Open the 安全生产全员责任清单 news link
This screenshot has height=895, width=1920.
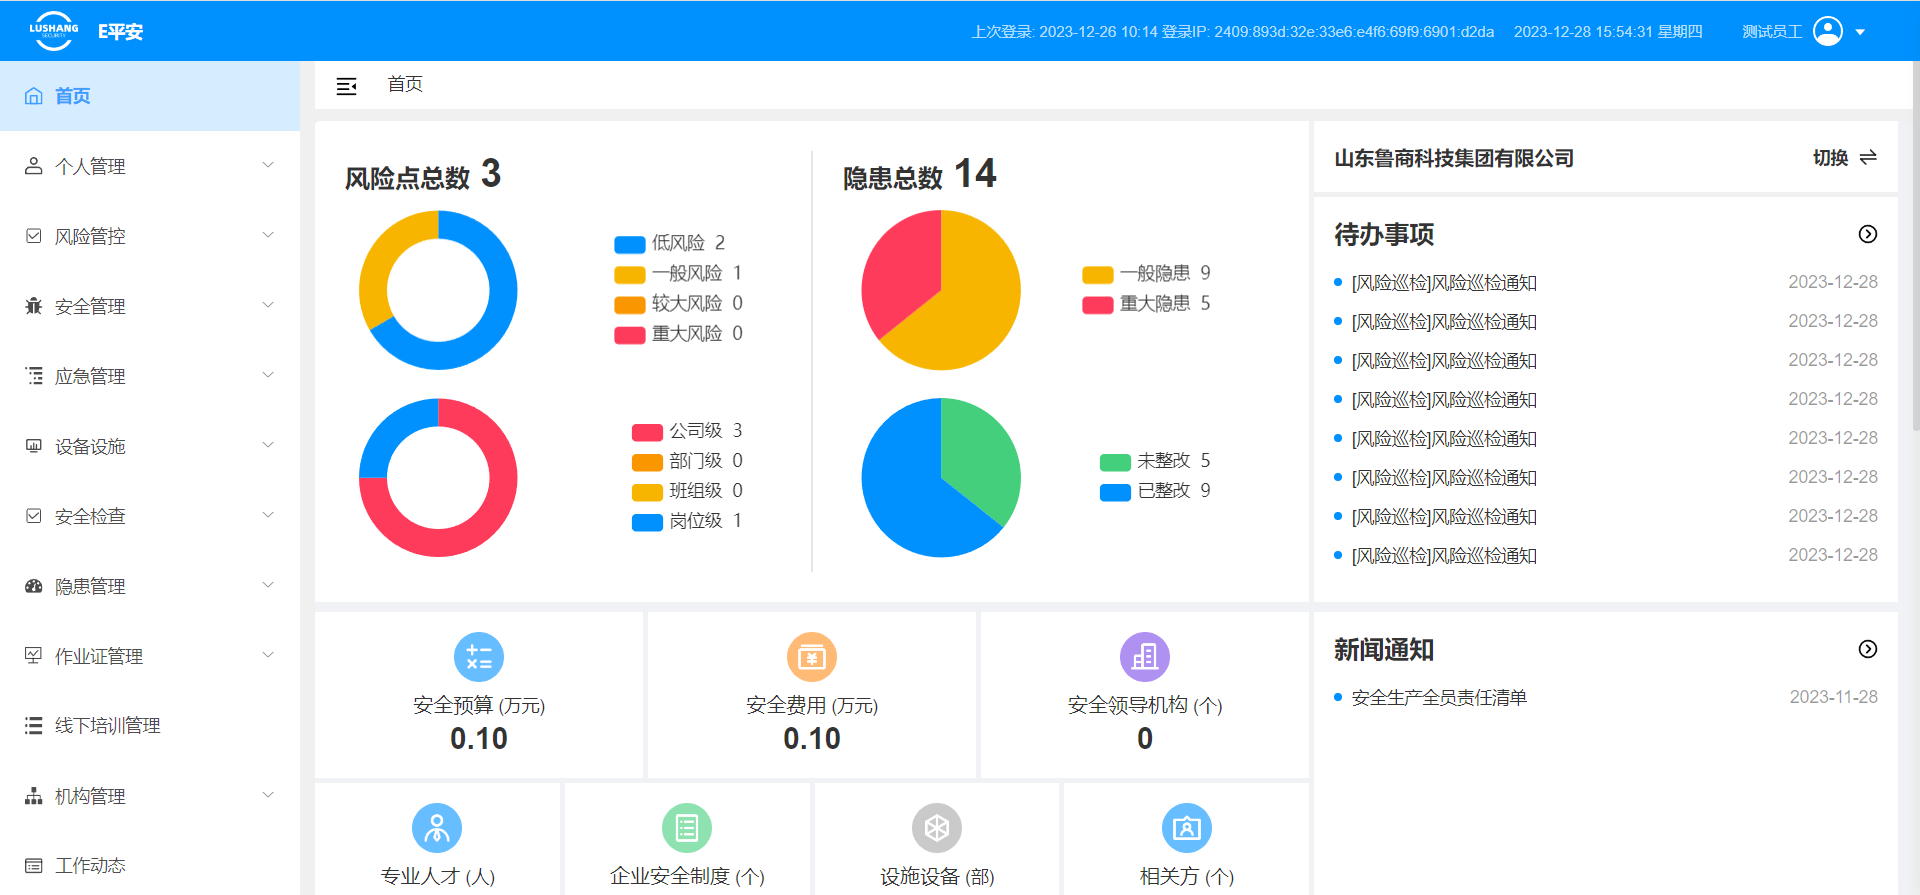click(x=1439, y=698)
